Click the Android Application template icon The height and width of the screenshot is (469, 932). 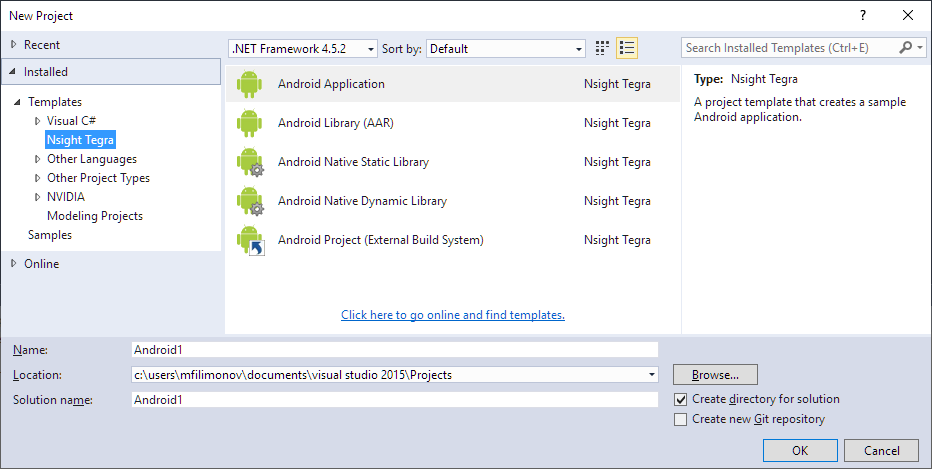point(249,84)
